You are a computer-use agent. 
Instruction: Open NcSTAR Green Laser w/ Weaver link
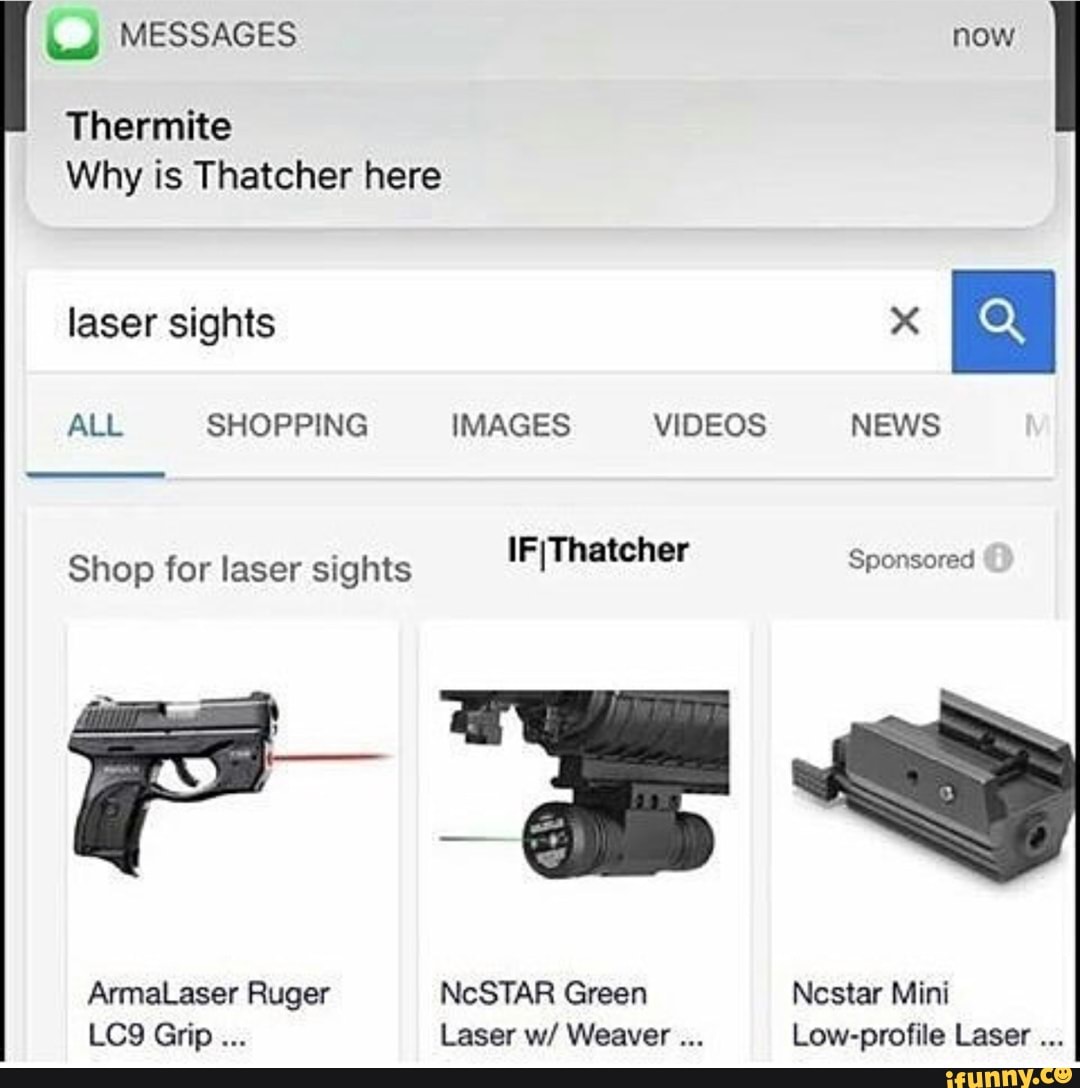[x=571, y=1014]
